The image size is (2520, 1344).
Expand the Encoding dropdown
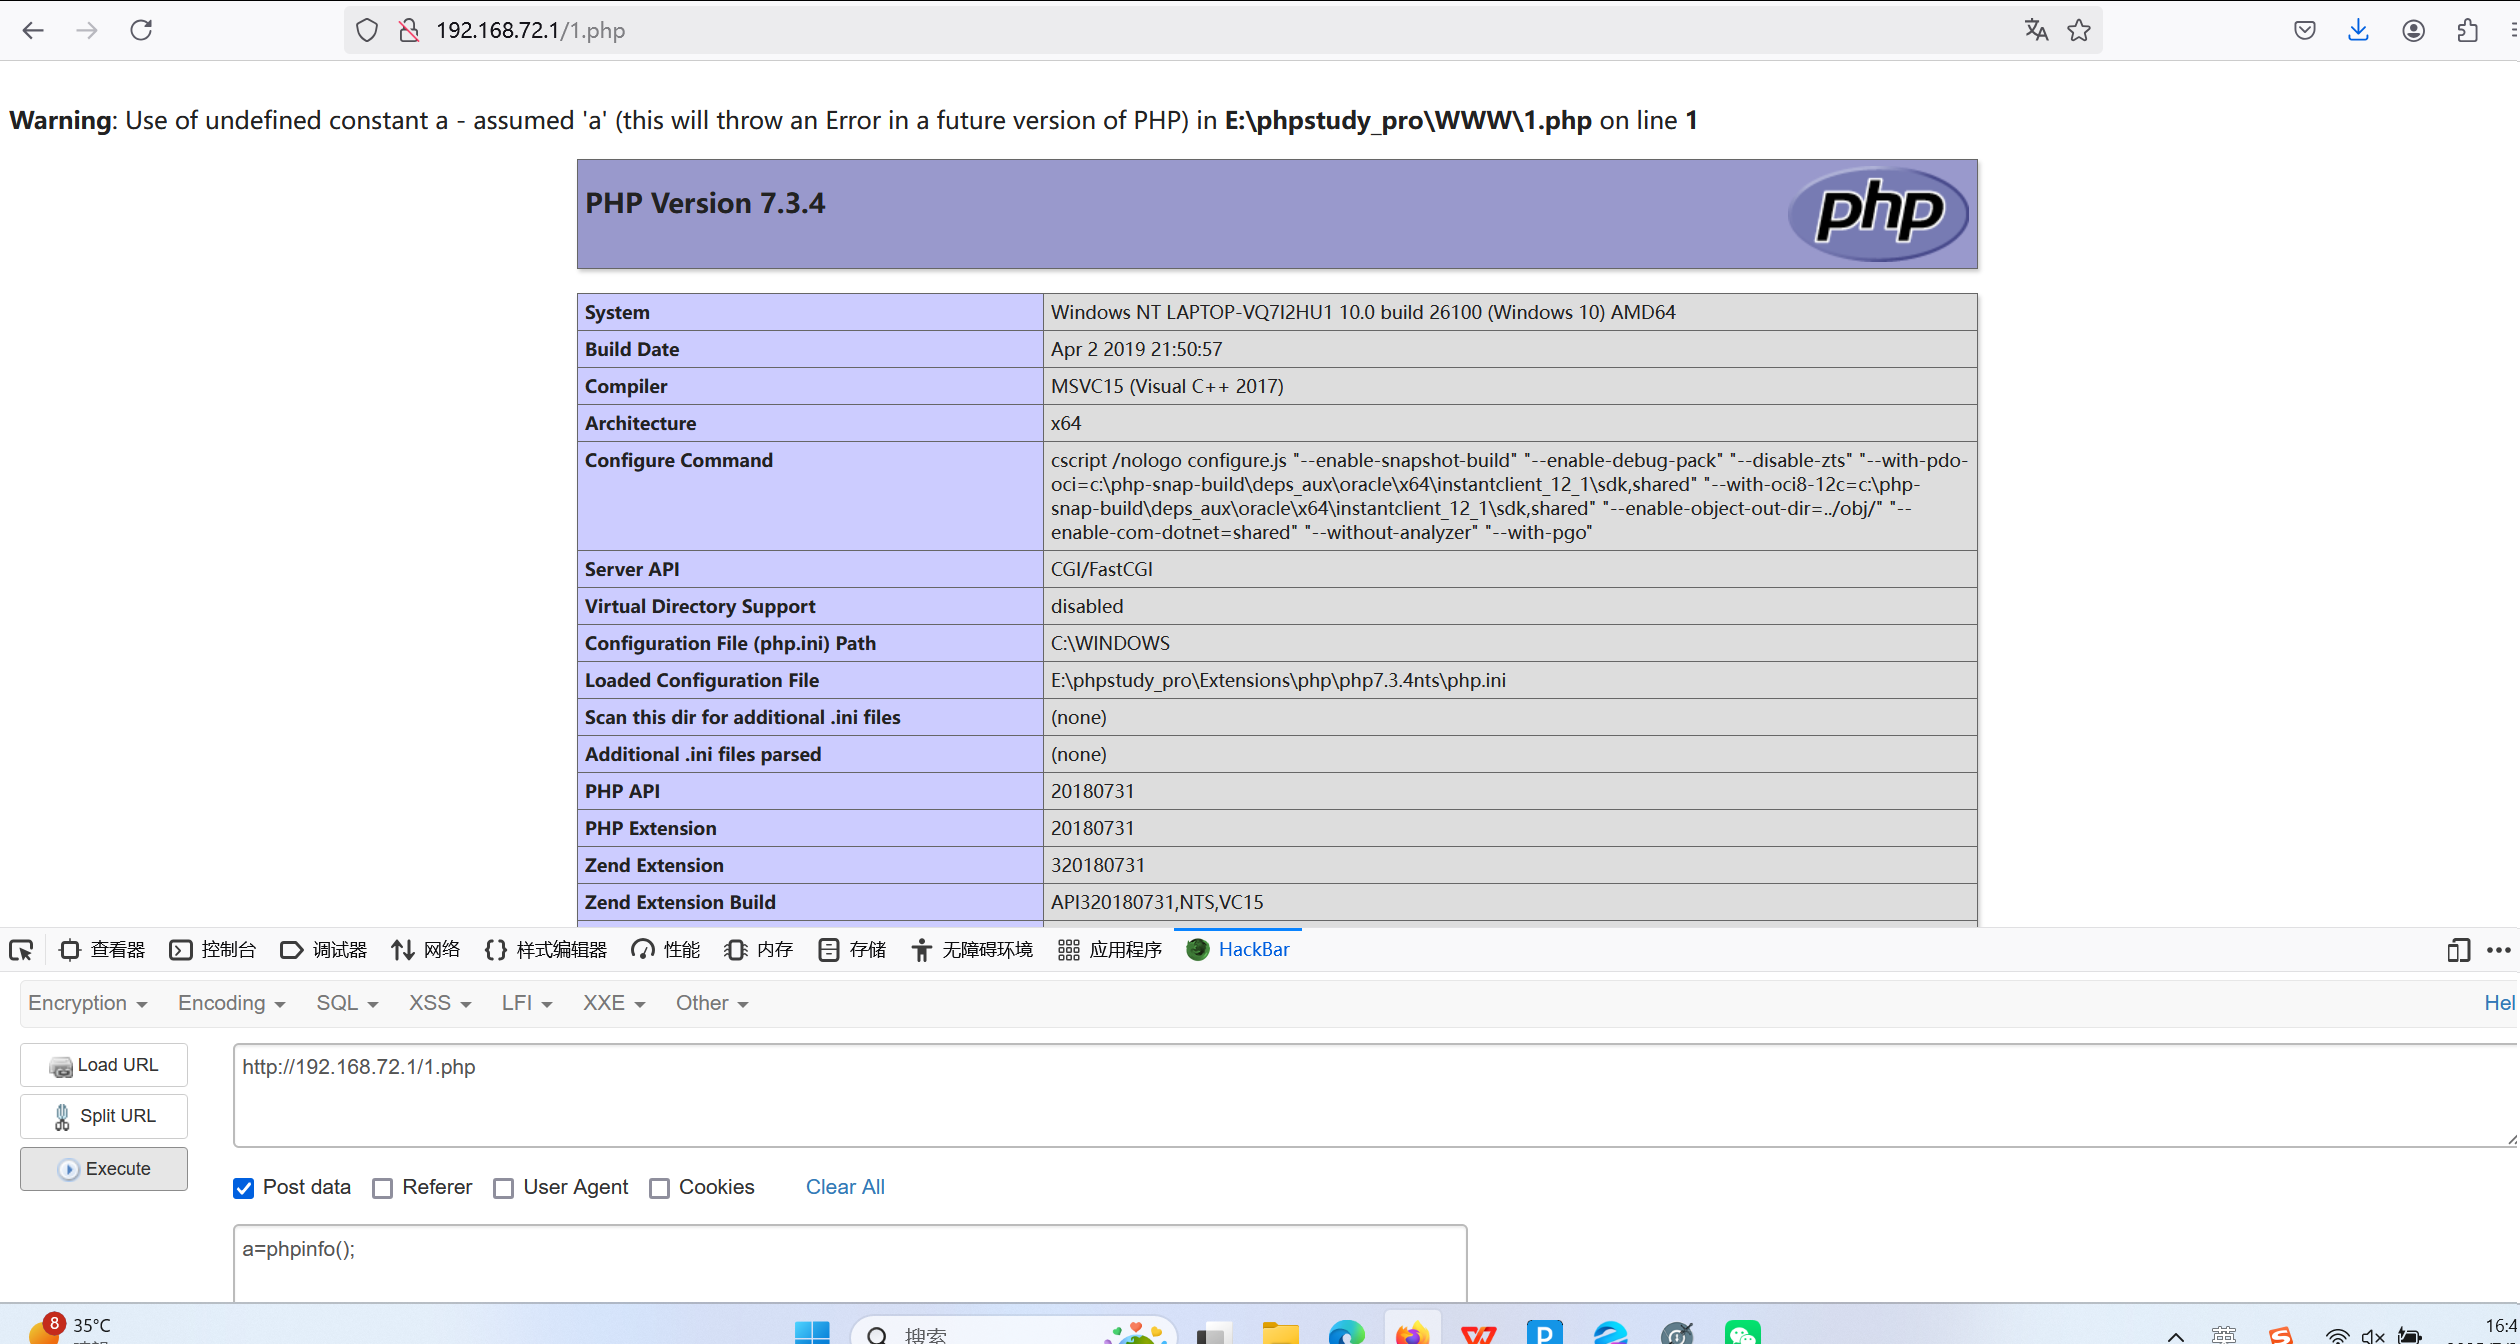(x=231, y=1003)
